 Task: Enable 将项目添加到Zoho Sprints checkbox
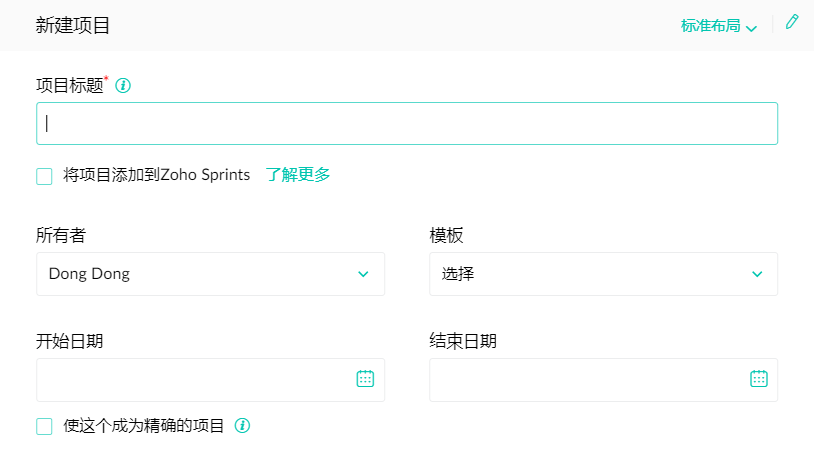pyautogui.click(x=44, y=176)
